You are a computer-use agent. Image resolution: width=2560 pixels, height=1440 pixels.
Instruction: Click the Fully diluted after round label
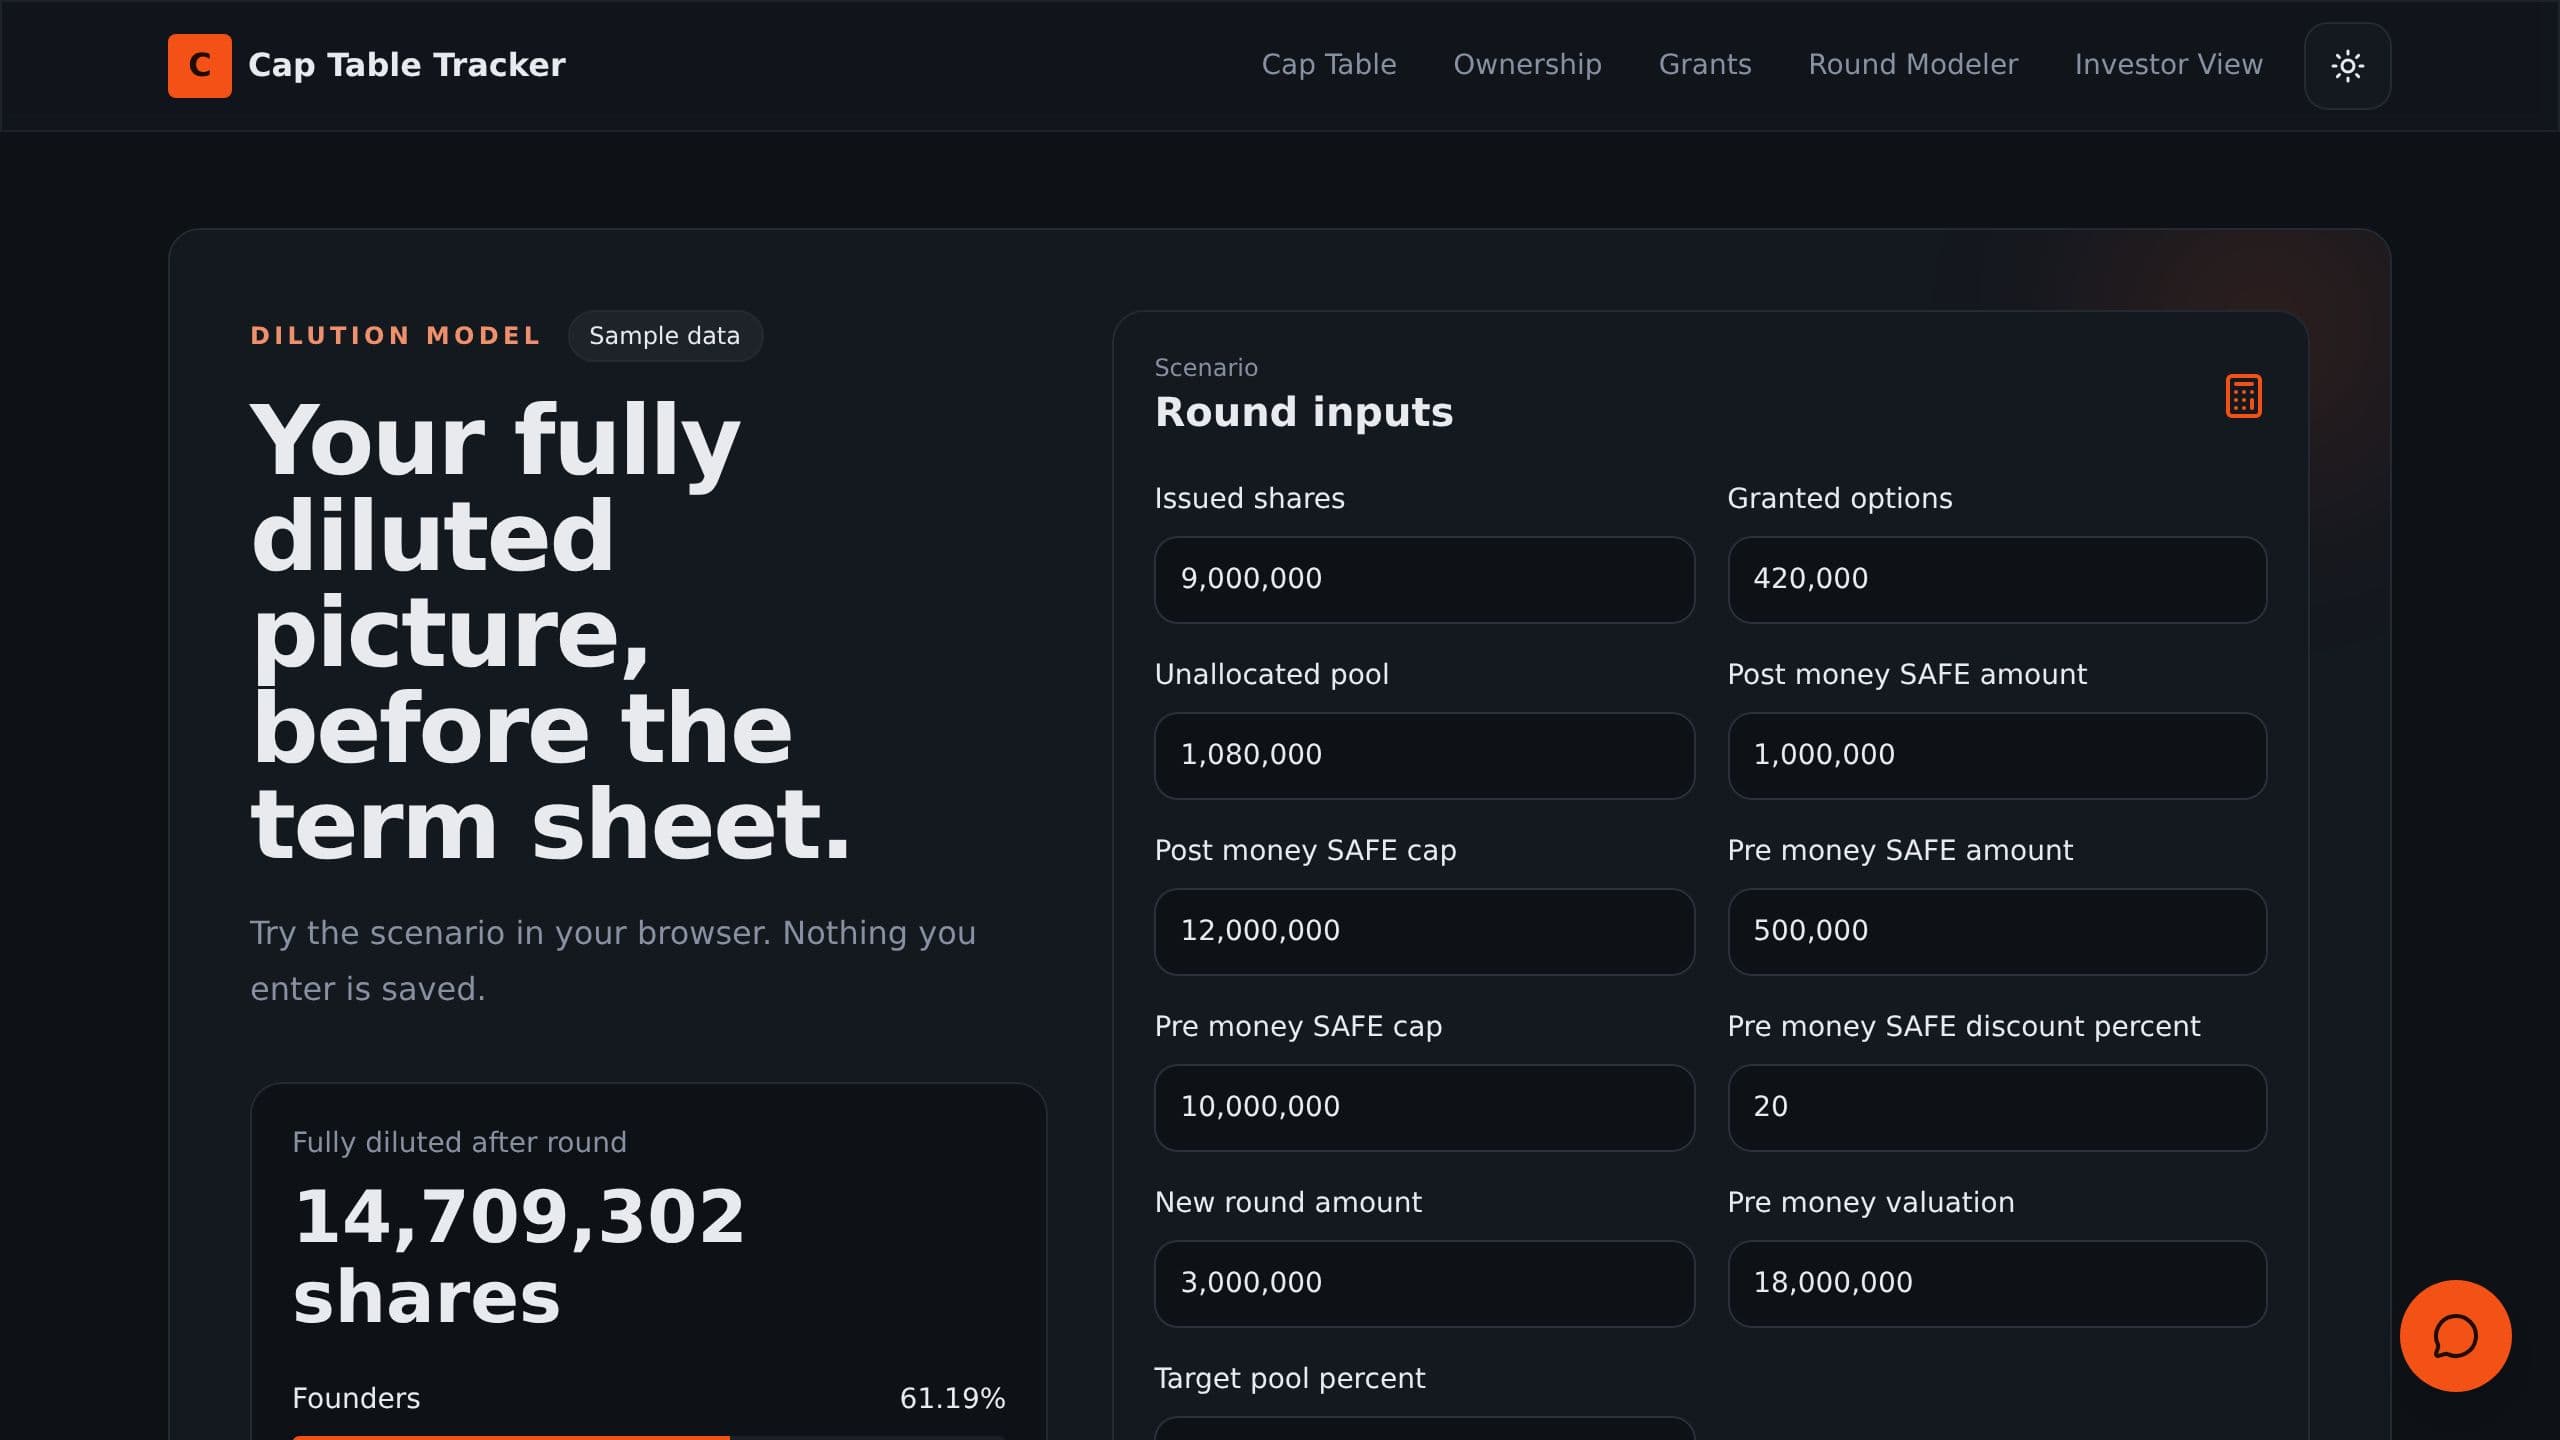click(x=459, y=1142)
